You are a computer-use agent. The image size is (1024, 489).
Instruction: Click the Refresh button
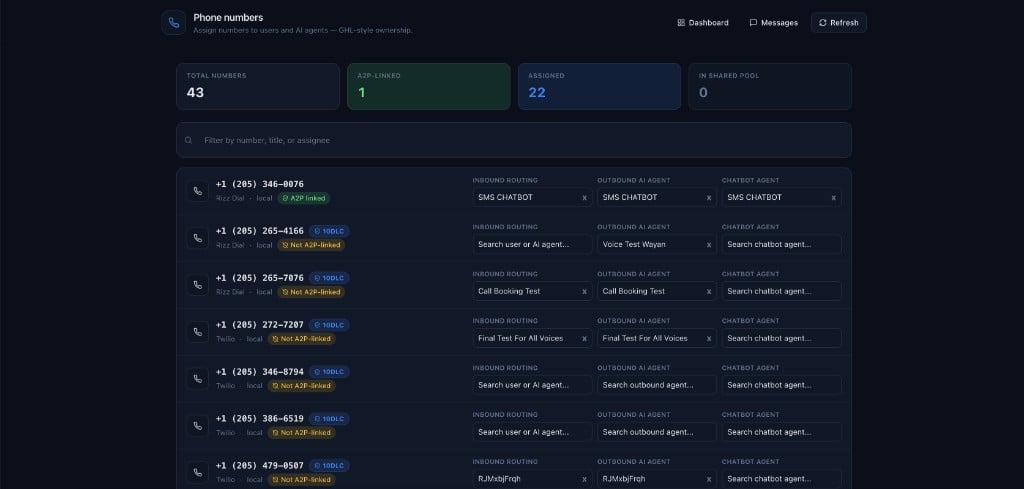[x=839, y=23]
